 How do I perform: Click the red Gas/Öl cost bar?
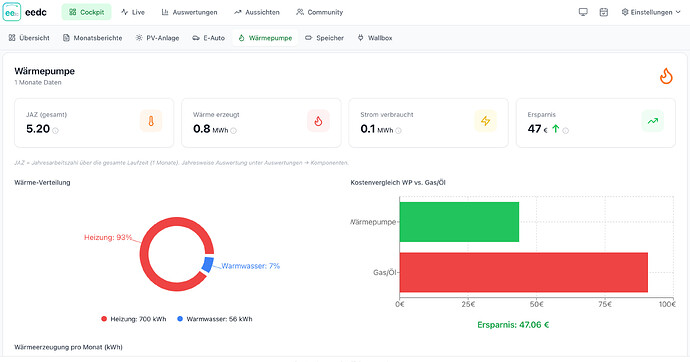coord(524,272)
